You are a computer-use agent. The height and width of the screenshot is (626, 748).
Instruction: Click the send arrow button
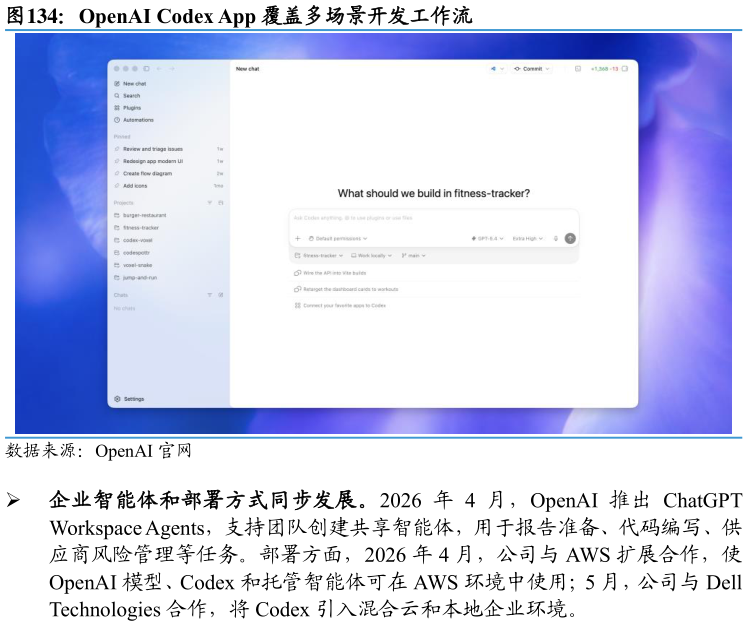click(570, 239)
